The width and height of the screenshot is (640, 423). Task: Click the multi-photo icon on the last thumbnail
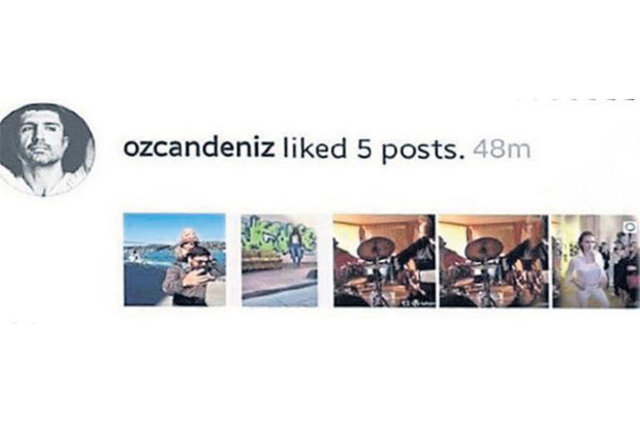[x=631, y=226]
